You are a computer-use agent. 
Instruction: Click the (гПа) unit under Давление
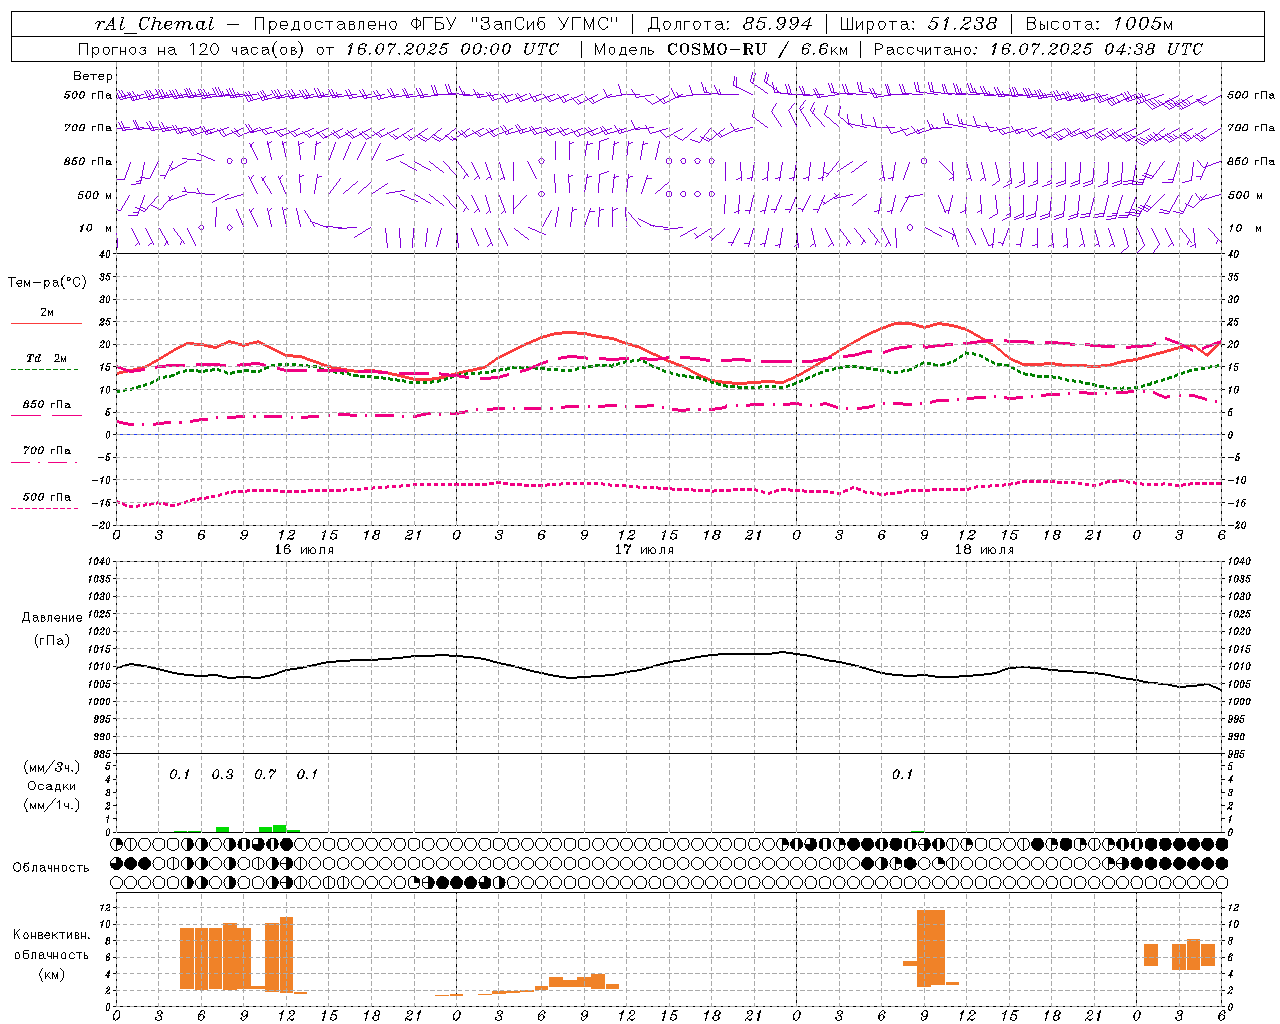coord(51,641)
